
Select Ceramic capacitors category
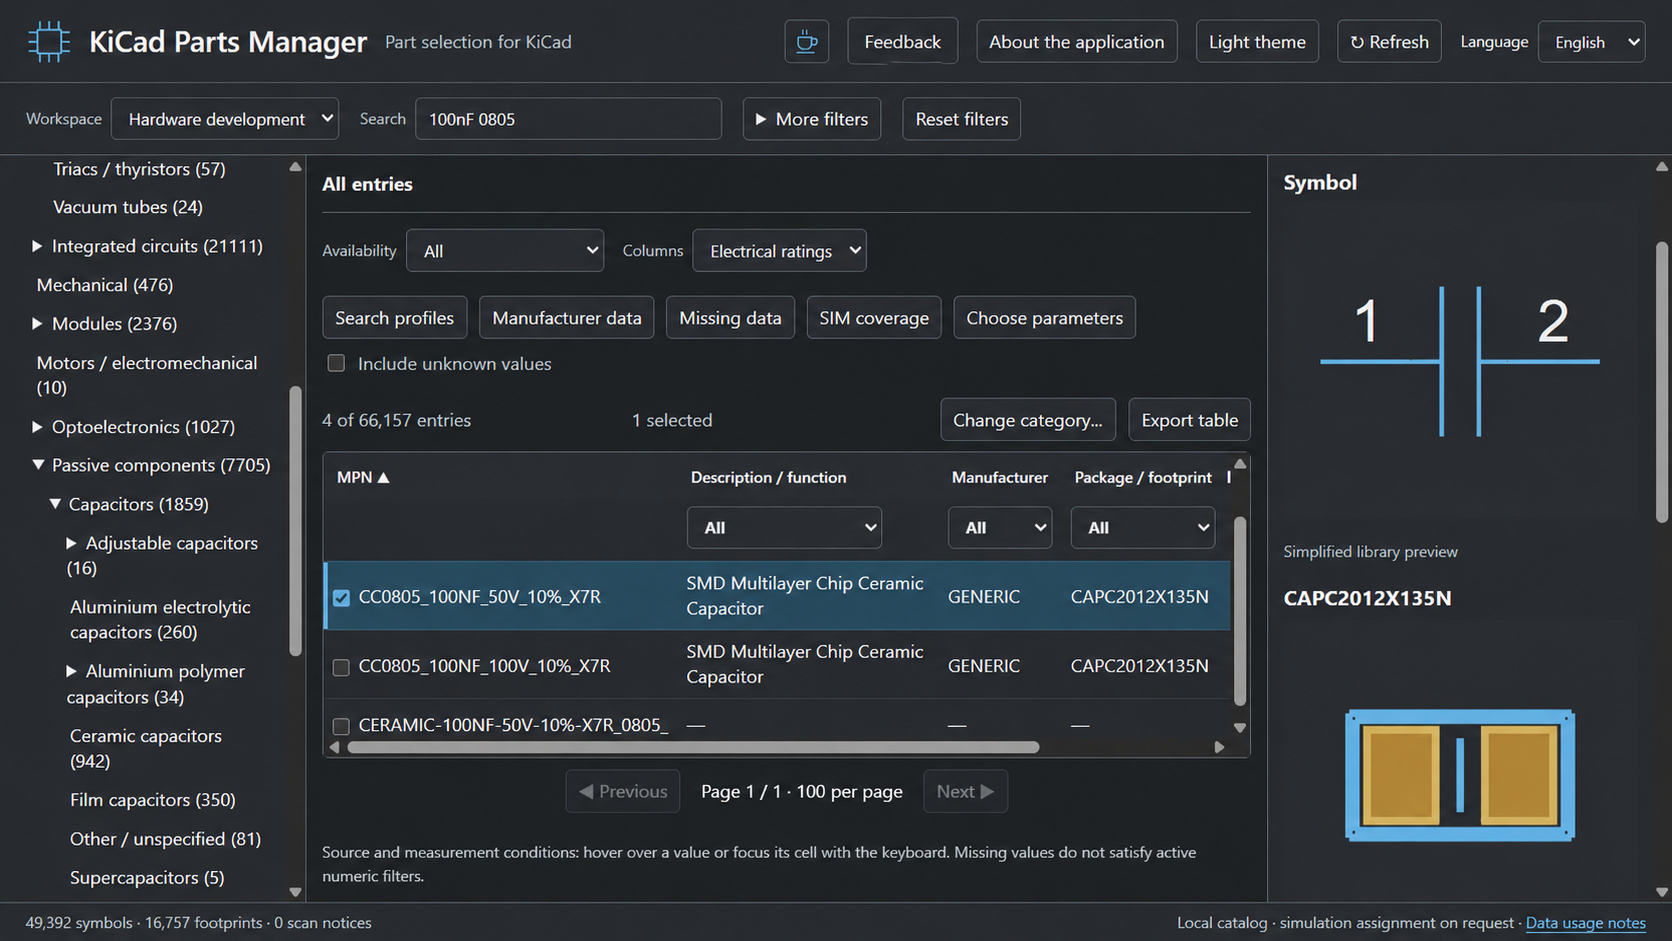tap(146, 748)
